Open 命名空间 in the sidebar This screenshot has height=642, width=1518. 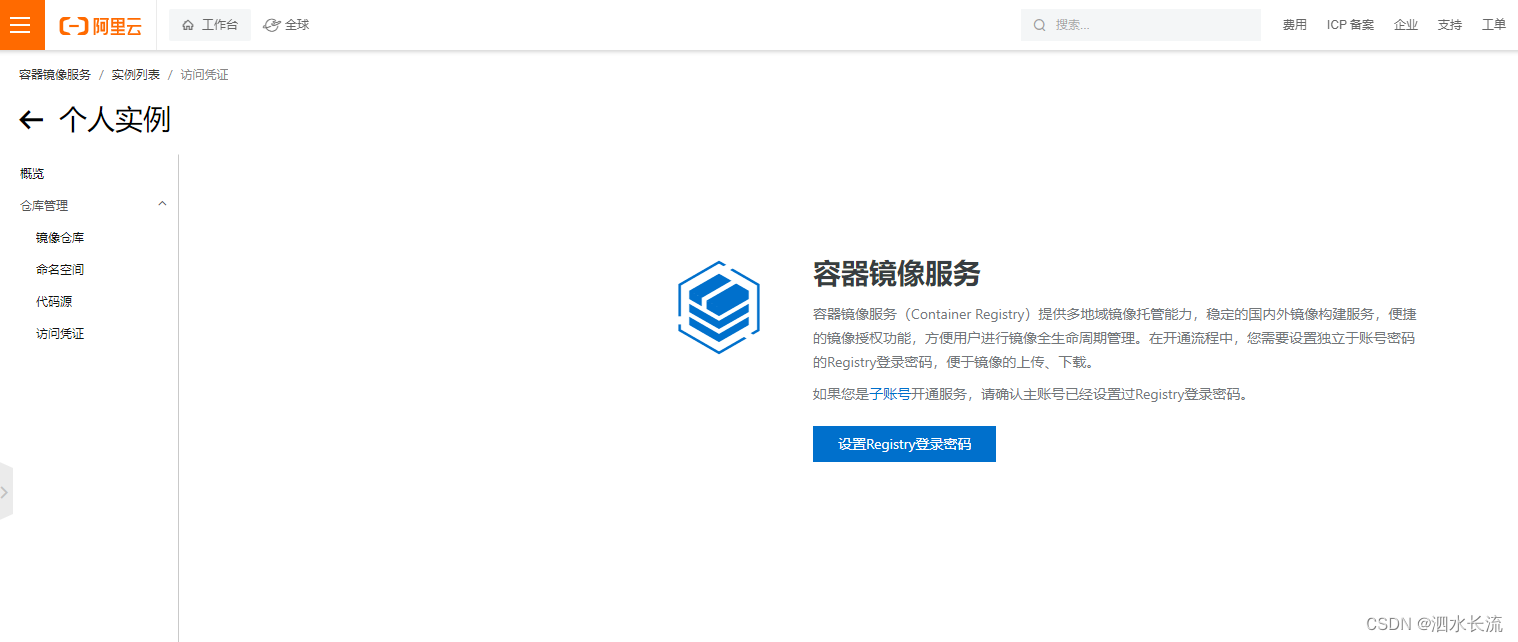pyautogui.click(x=60, y=270)
